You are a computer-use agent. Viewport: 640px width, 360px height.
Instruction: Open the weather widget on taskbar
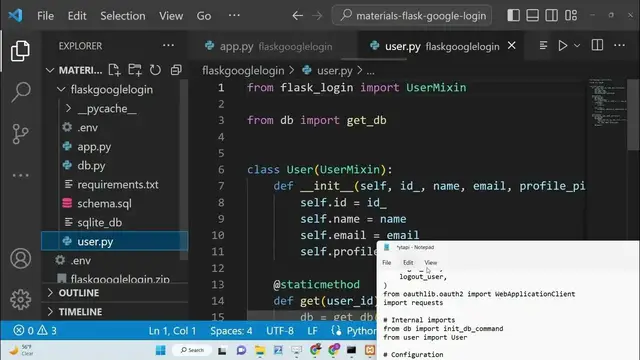click(x=22, y=350)
